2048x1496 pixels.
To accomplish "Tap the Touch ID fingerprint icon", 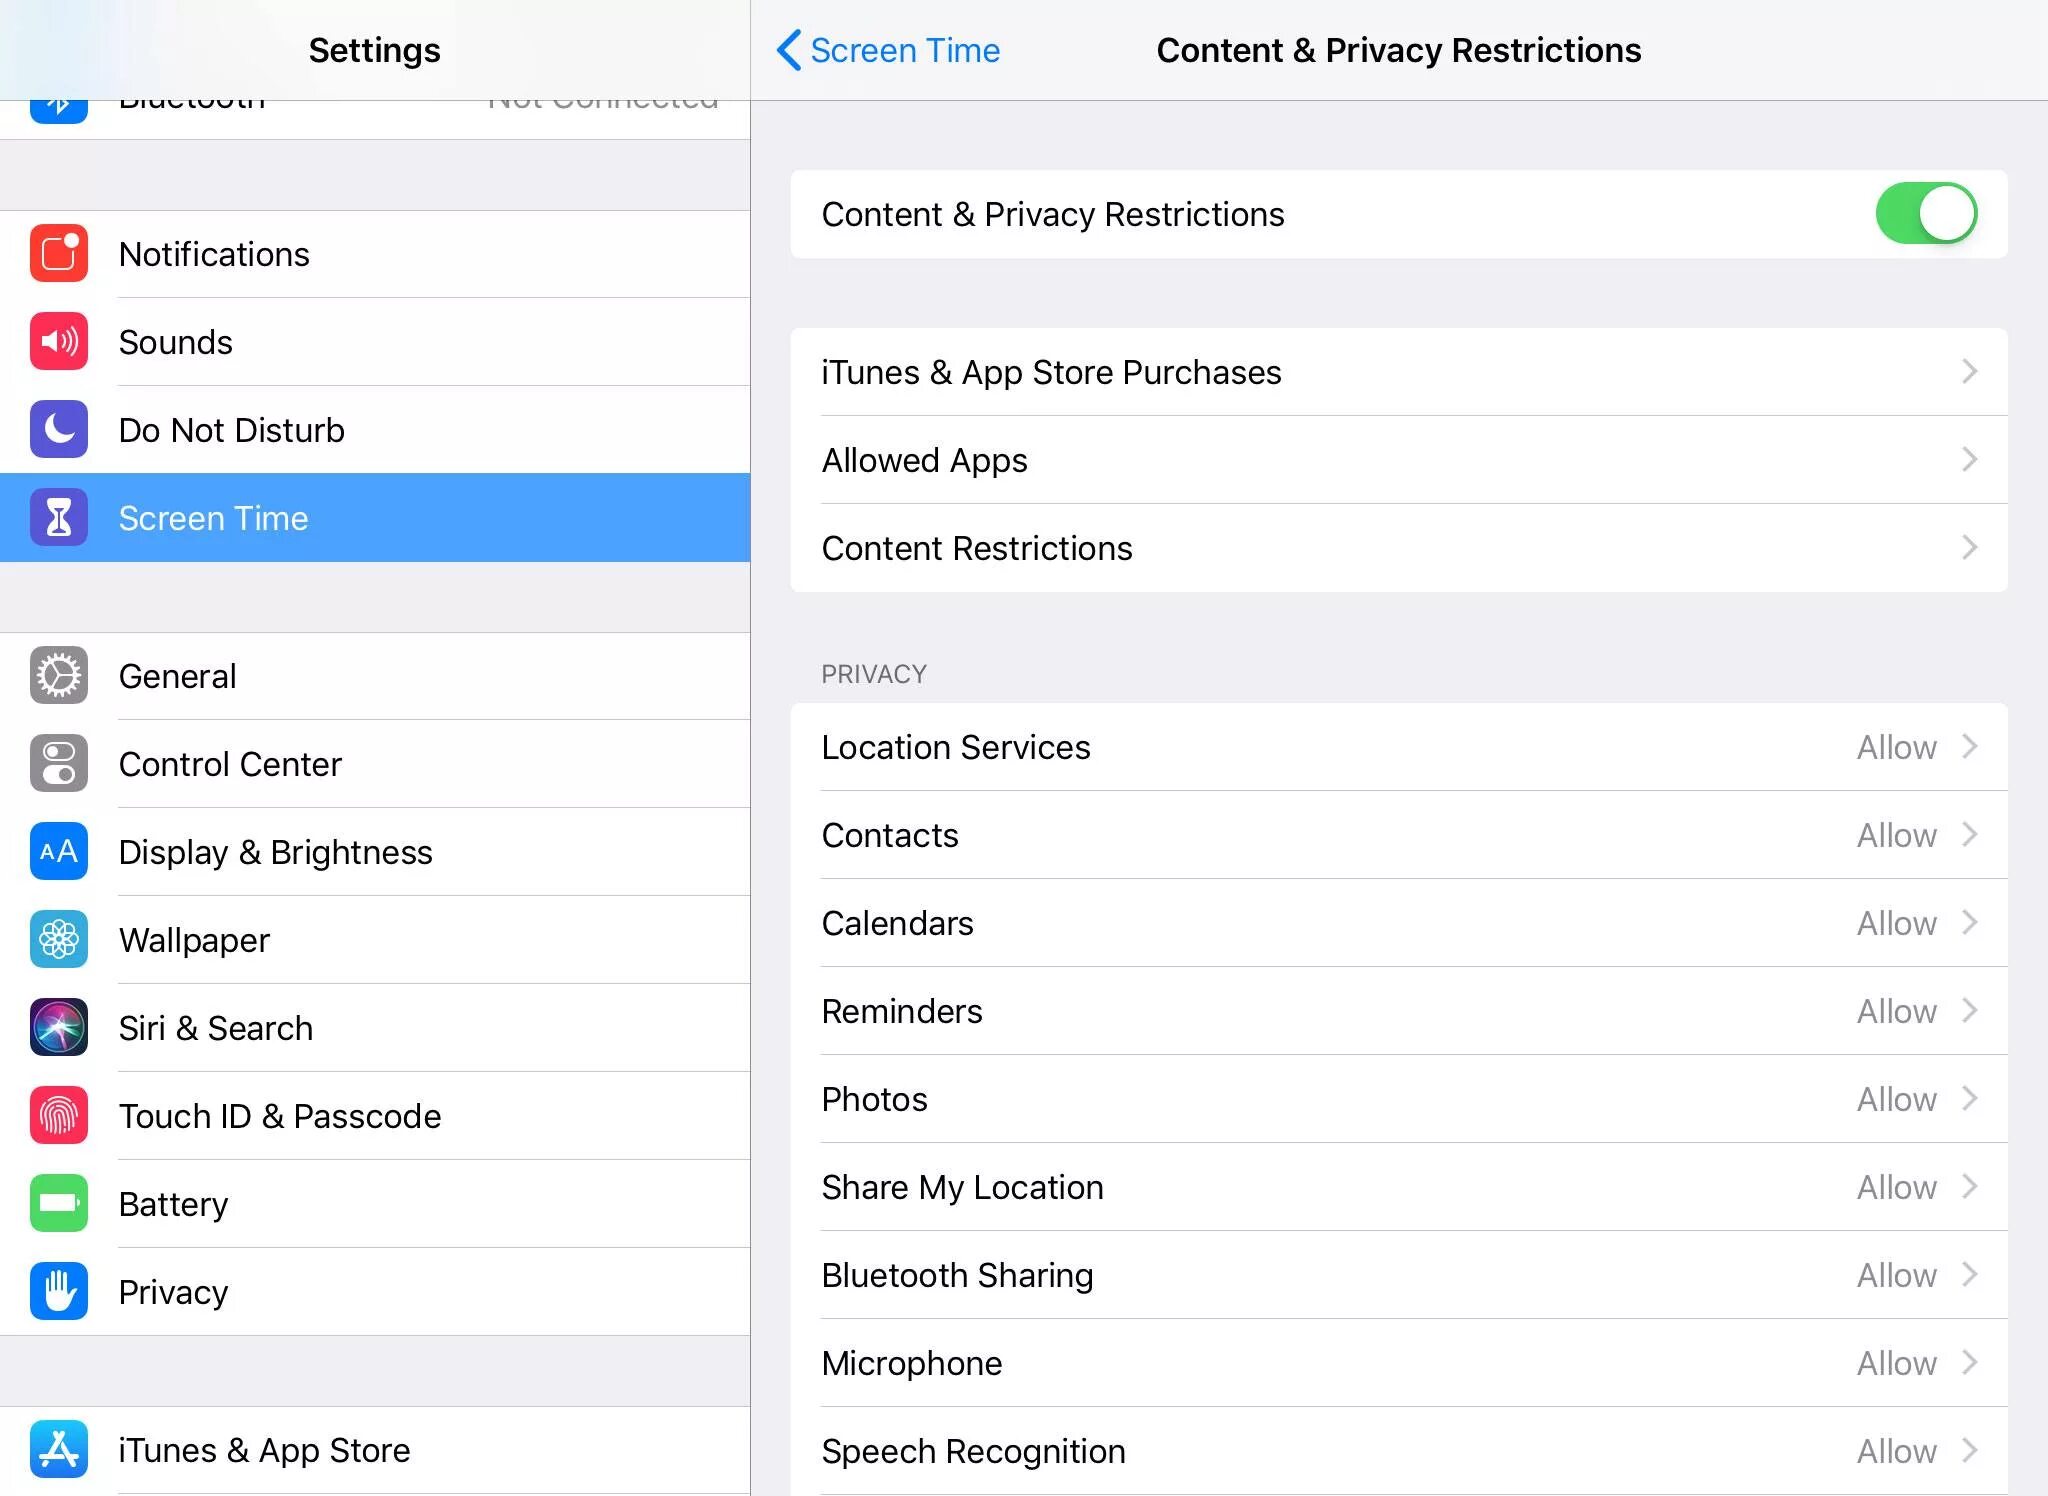I will (x=56, y=1114).
